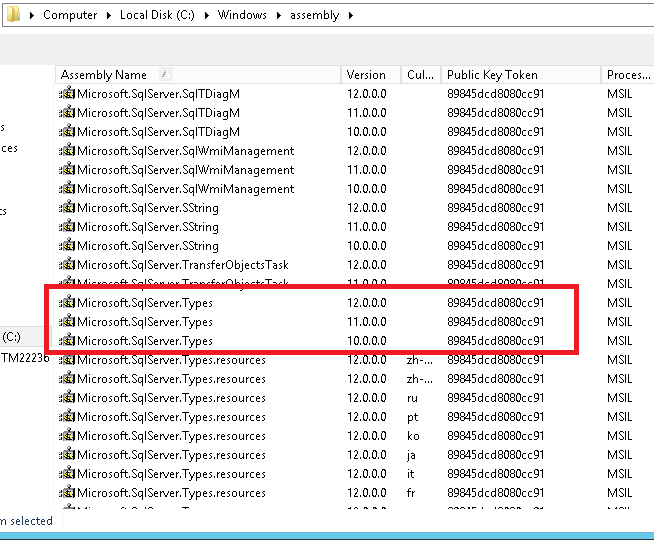Click version 12.0.0.0 cell of SqlTDiagM

pyautogui.click(x=367, y=93)
